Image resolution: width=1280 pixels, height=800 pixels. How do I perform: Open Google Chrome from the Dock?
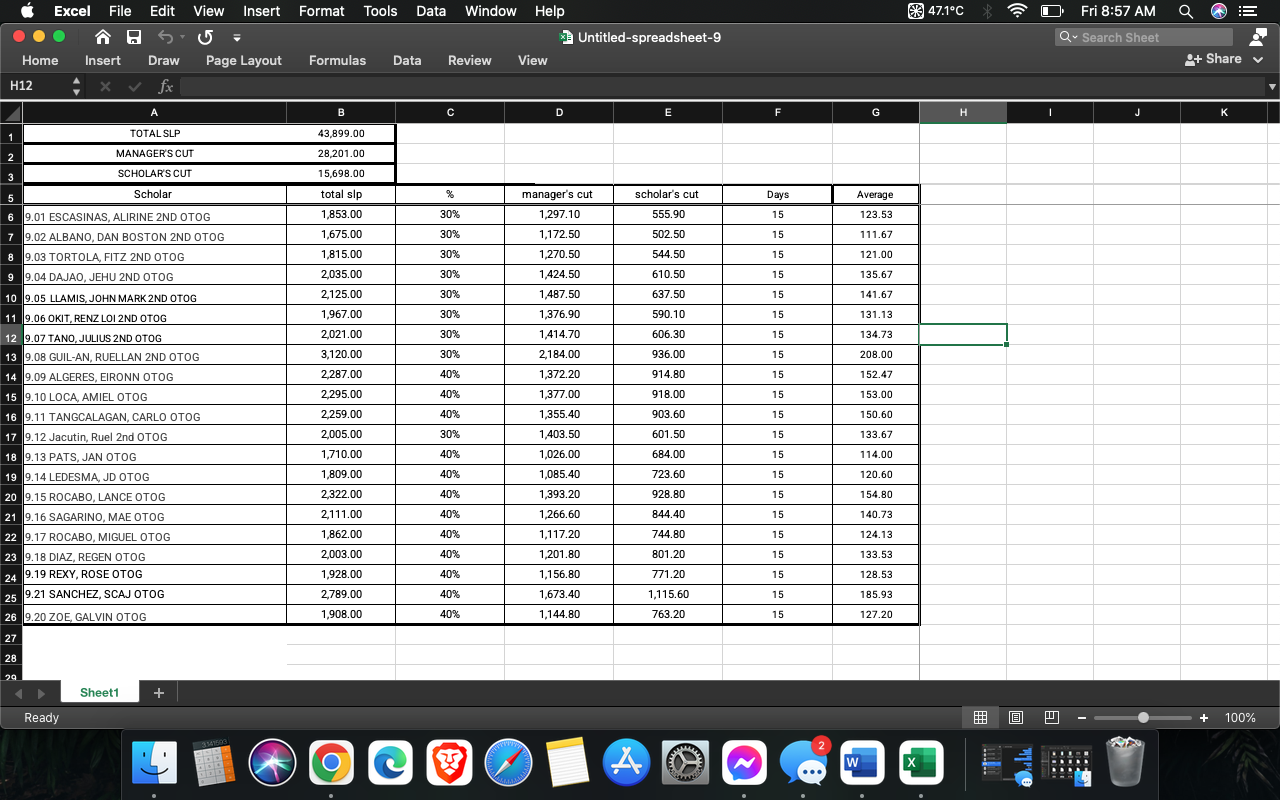click(x=331, y=763)
